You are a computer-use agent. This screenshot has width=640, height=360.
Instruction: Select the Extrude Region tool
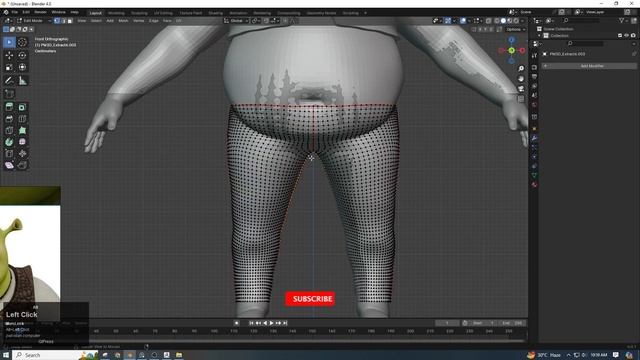9,107
